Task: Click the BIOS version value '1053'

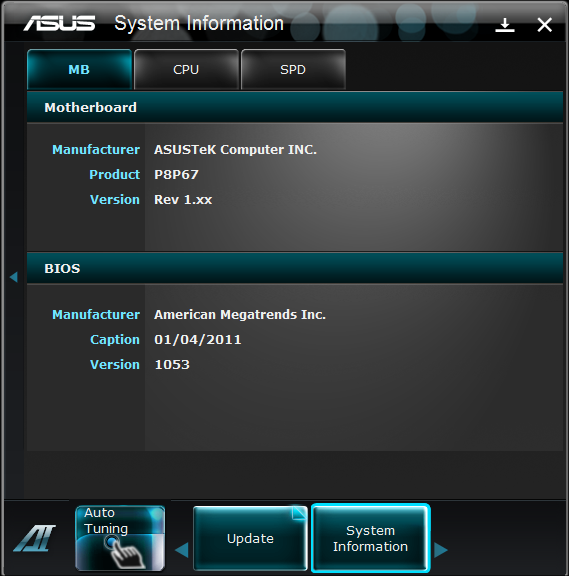Action: coord(172,364)
